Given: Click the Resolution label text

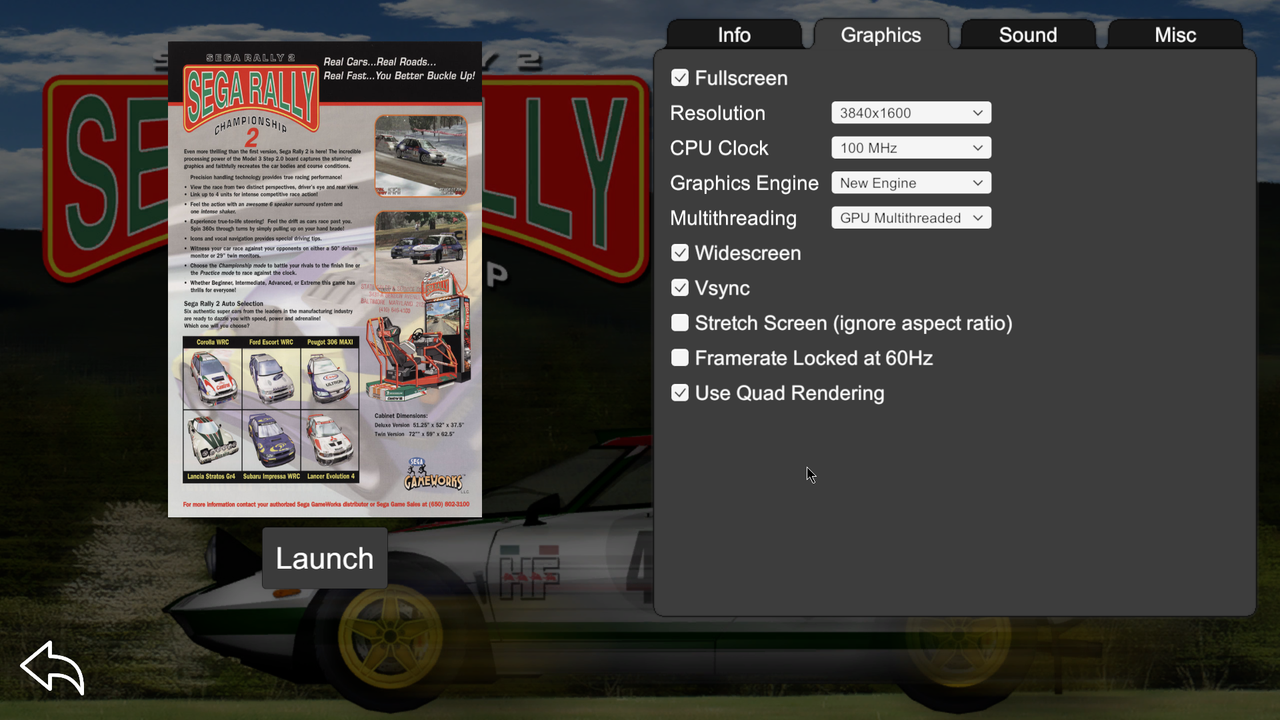Looking at the screenshot, I should tap(718, 113).
